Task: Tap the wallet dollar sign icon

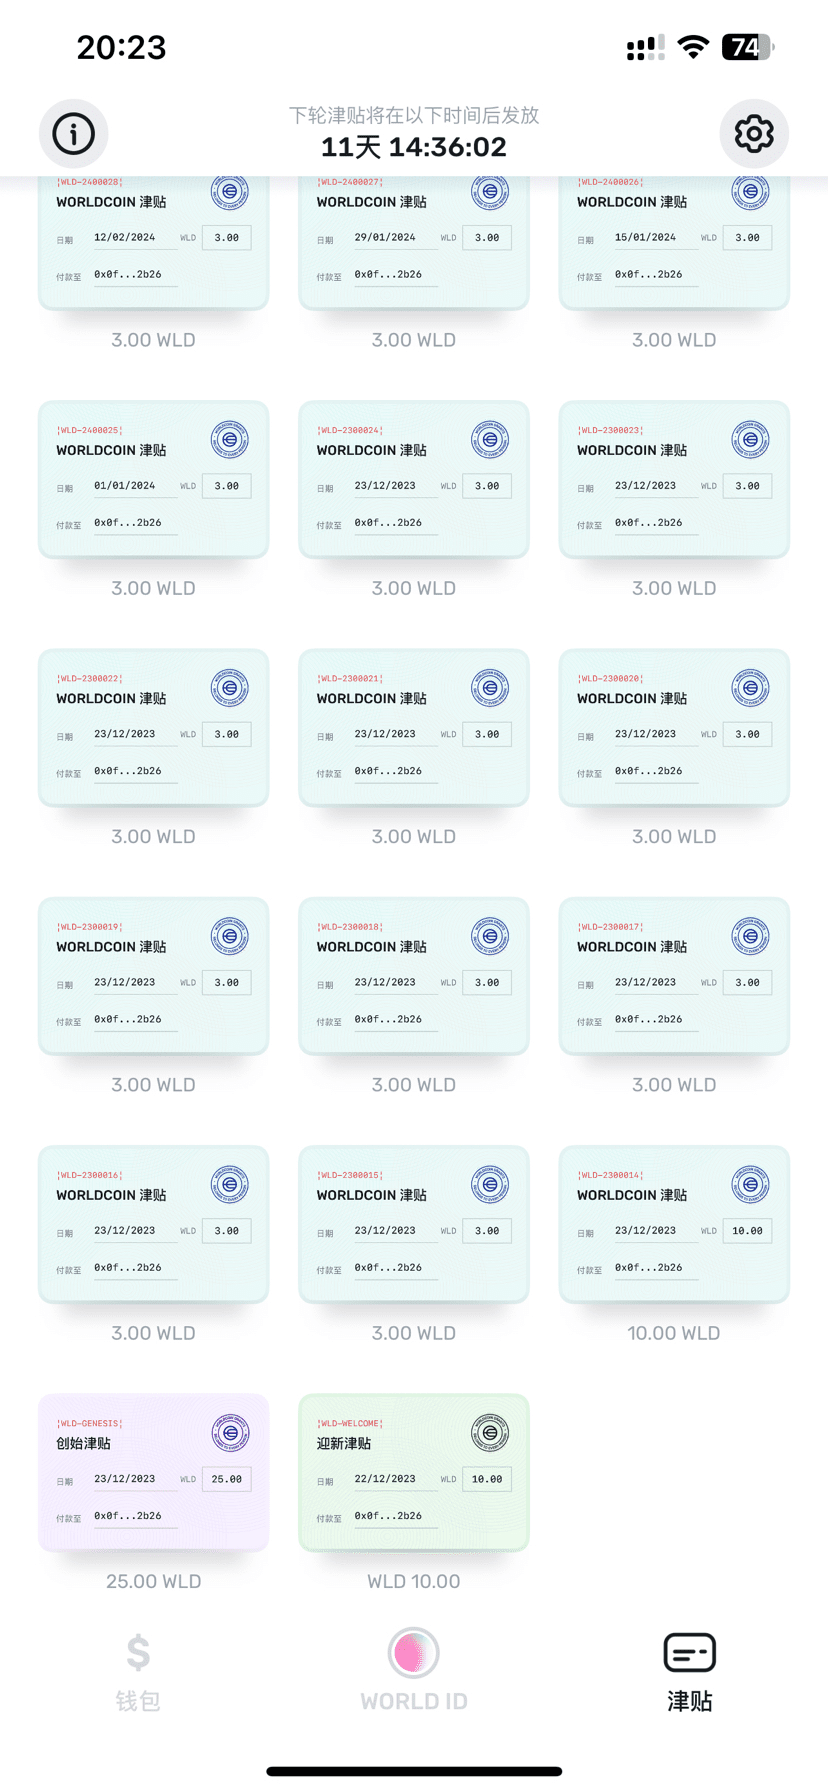Action: click(x=138, y=1652)
